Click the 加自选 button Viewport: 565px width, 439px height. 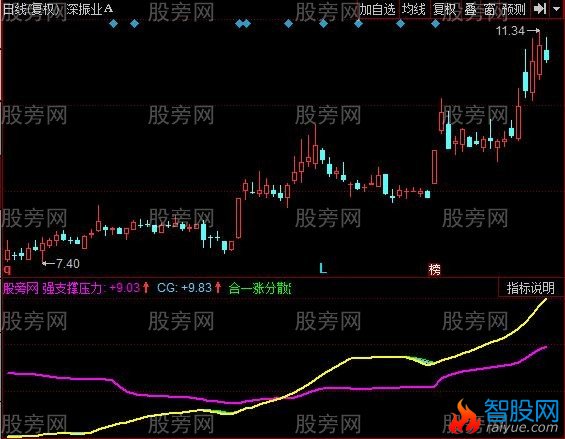point(377,9)
